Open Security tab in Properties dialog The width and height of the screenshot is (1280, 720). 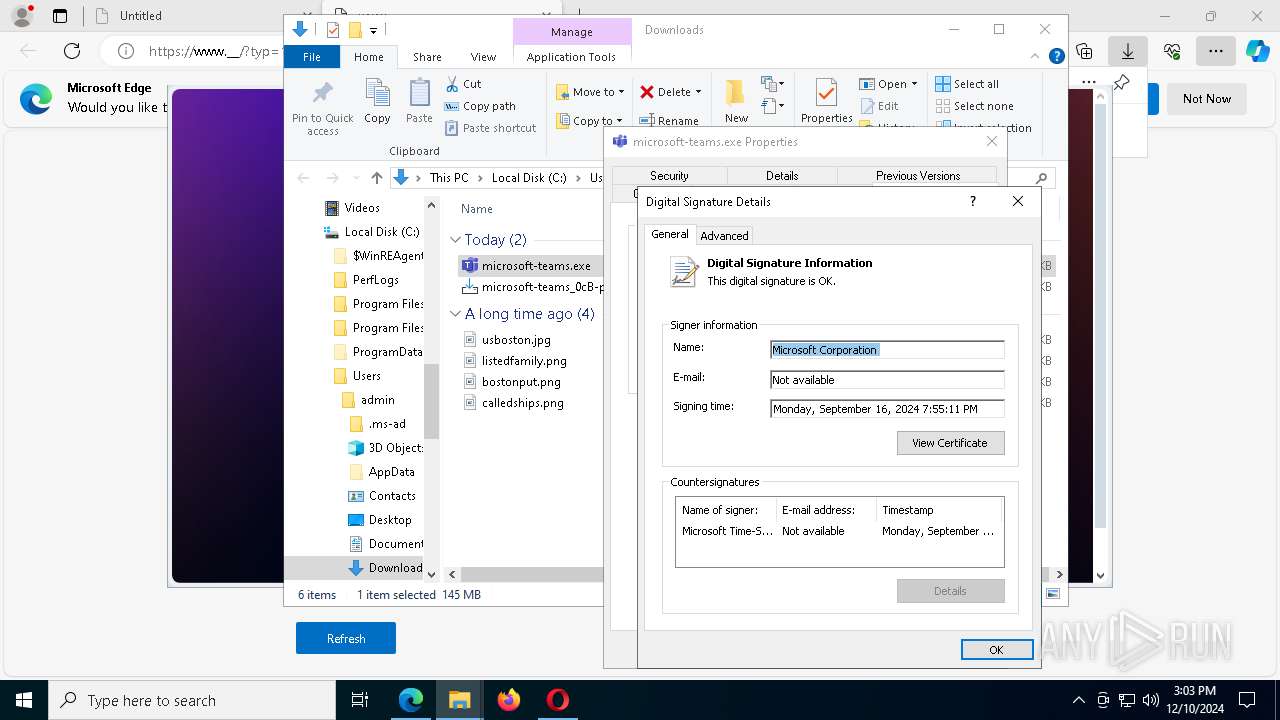(x=669, y=176)
